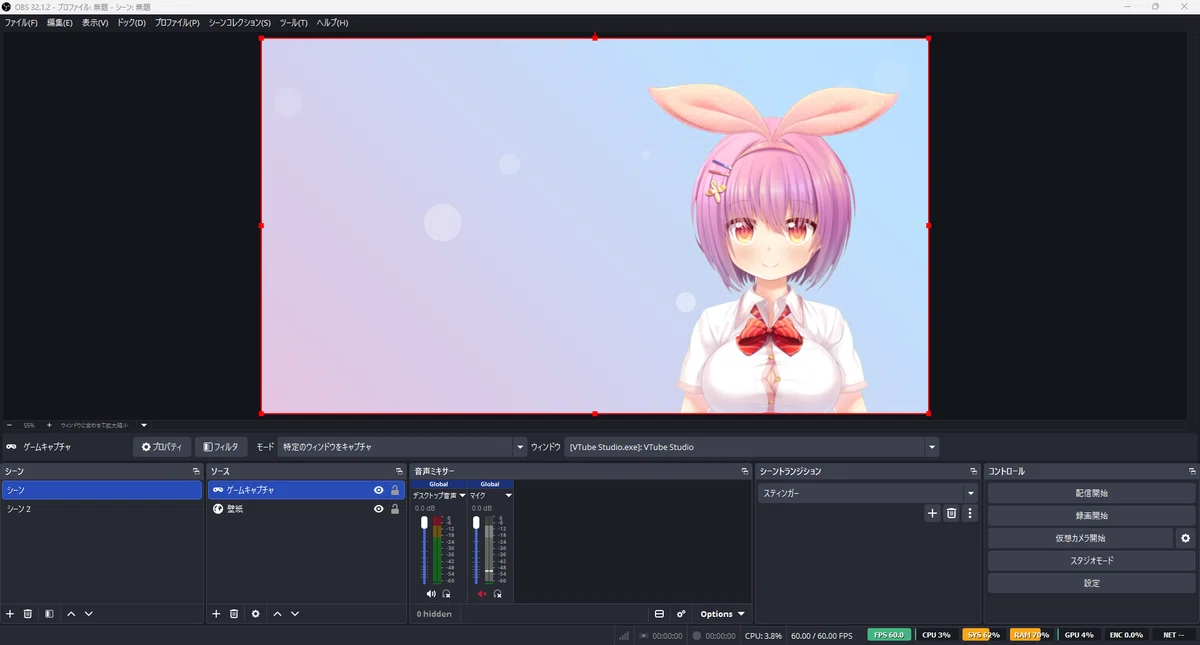Expand the デスクトップ音声 channel menu arrow
This screenshot has width=1200, height=645.
[x=462, y=496]
